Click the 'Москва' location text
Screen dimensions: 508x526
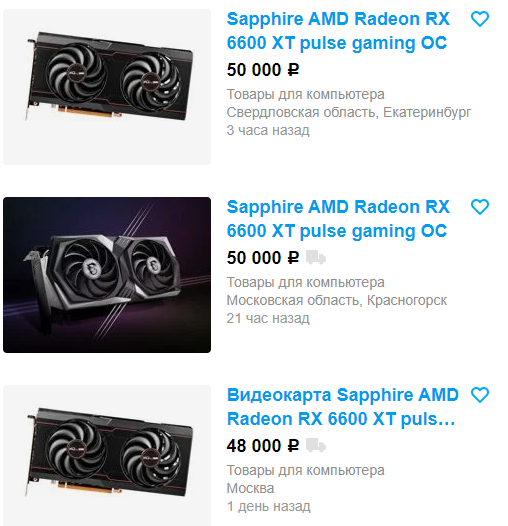tap(250, 488)
